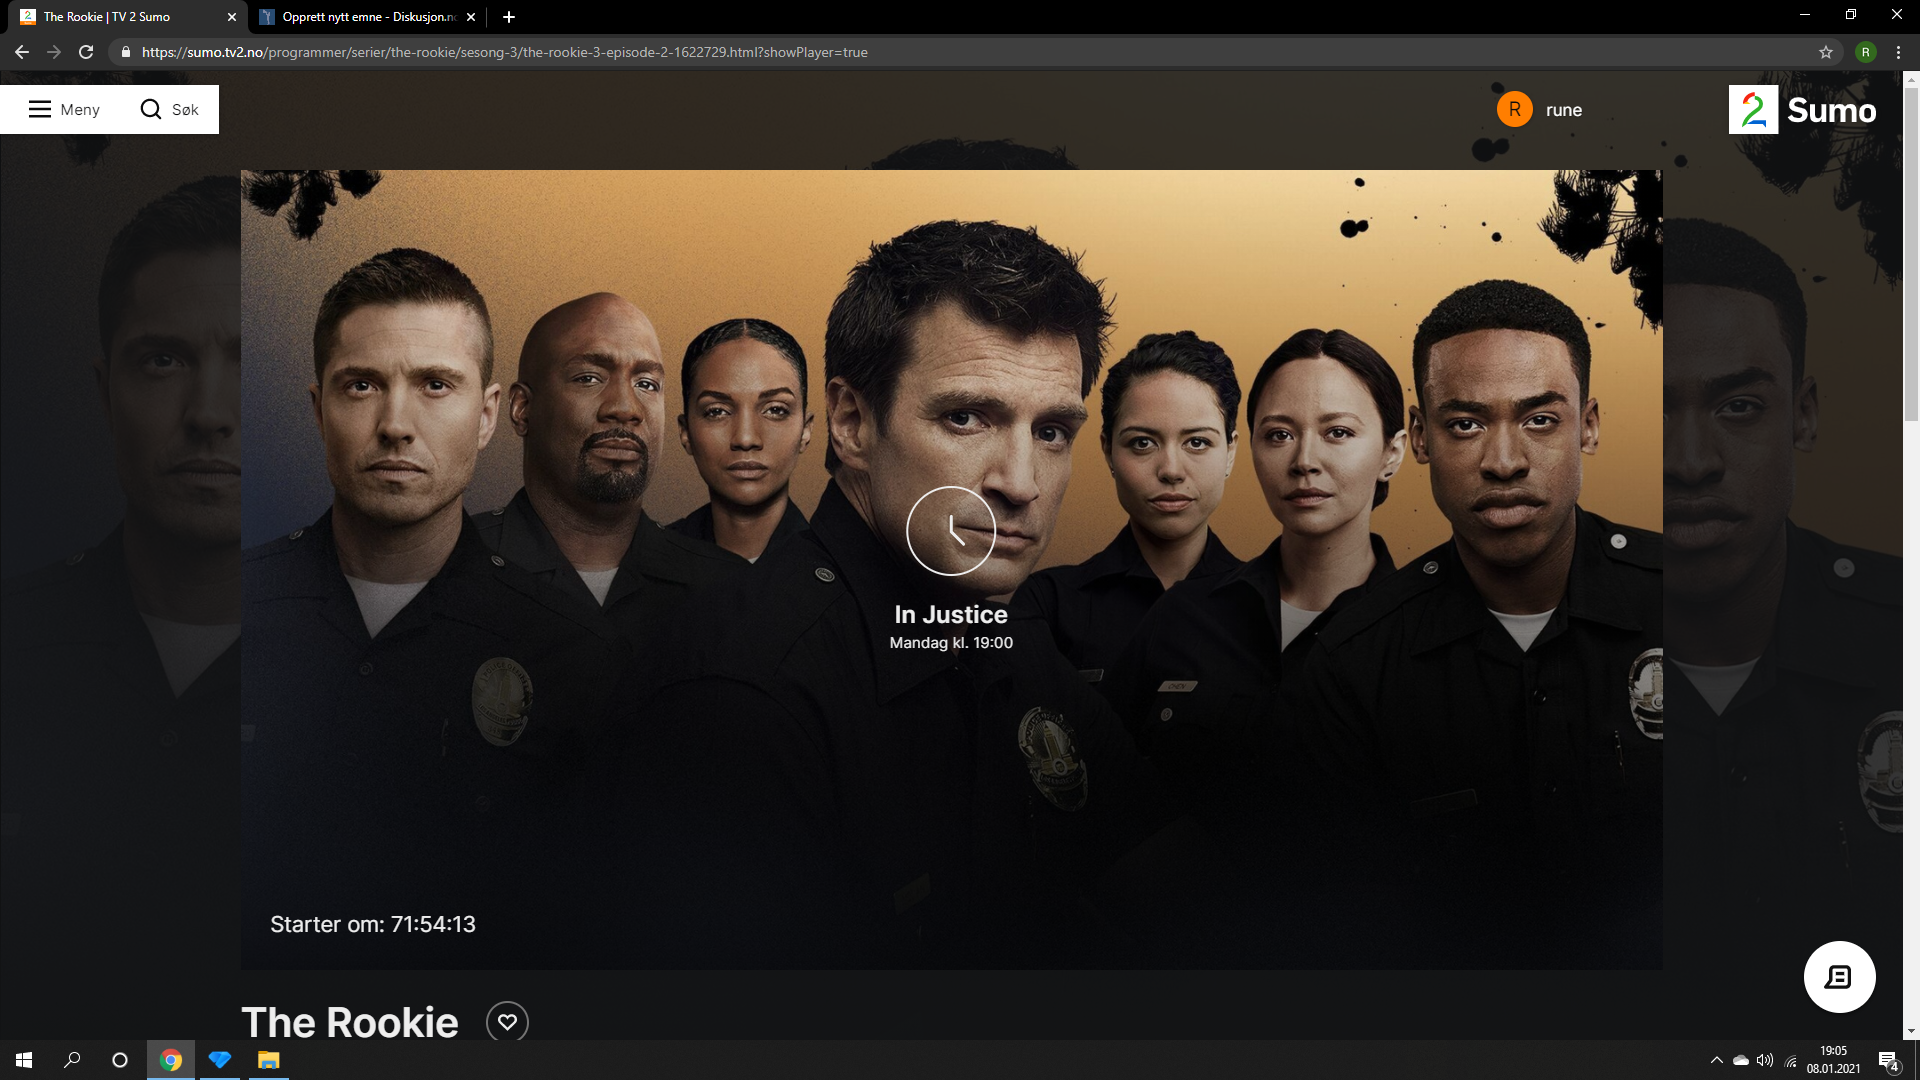
Task: Click the rune username label
Action: [x=1564, y=110]
